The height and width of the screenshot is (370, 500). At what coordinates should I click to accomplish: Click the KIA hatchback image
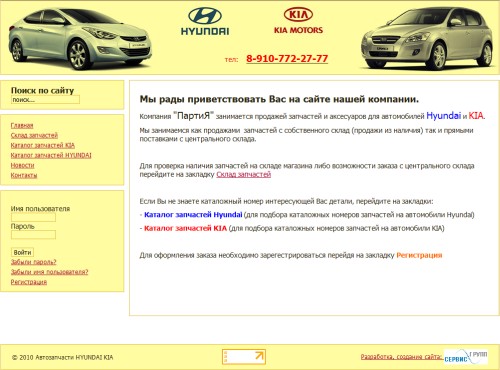tap(427, 38)
